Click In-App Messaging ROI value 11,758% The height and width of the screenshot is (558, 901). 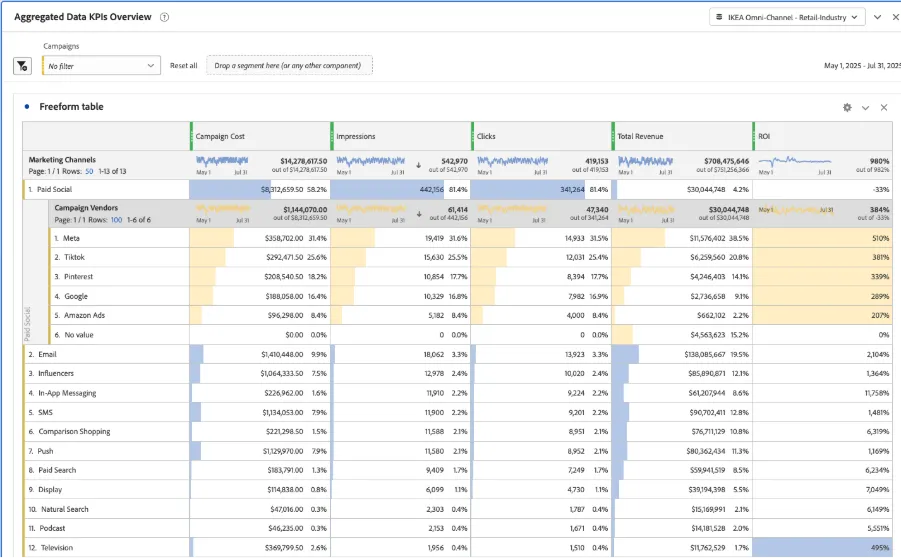click(x=877, y=393)
